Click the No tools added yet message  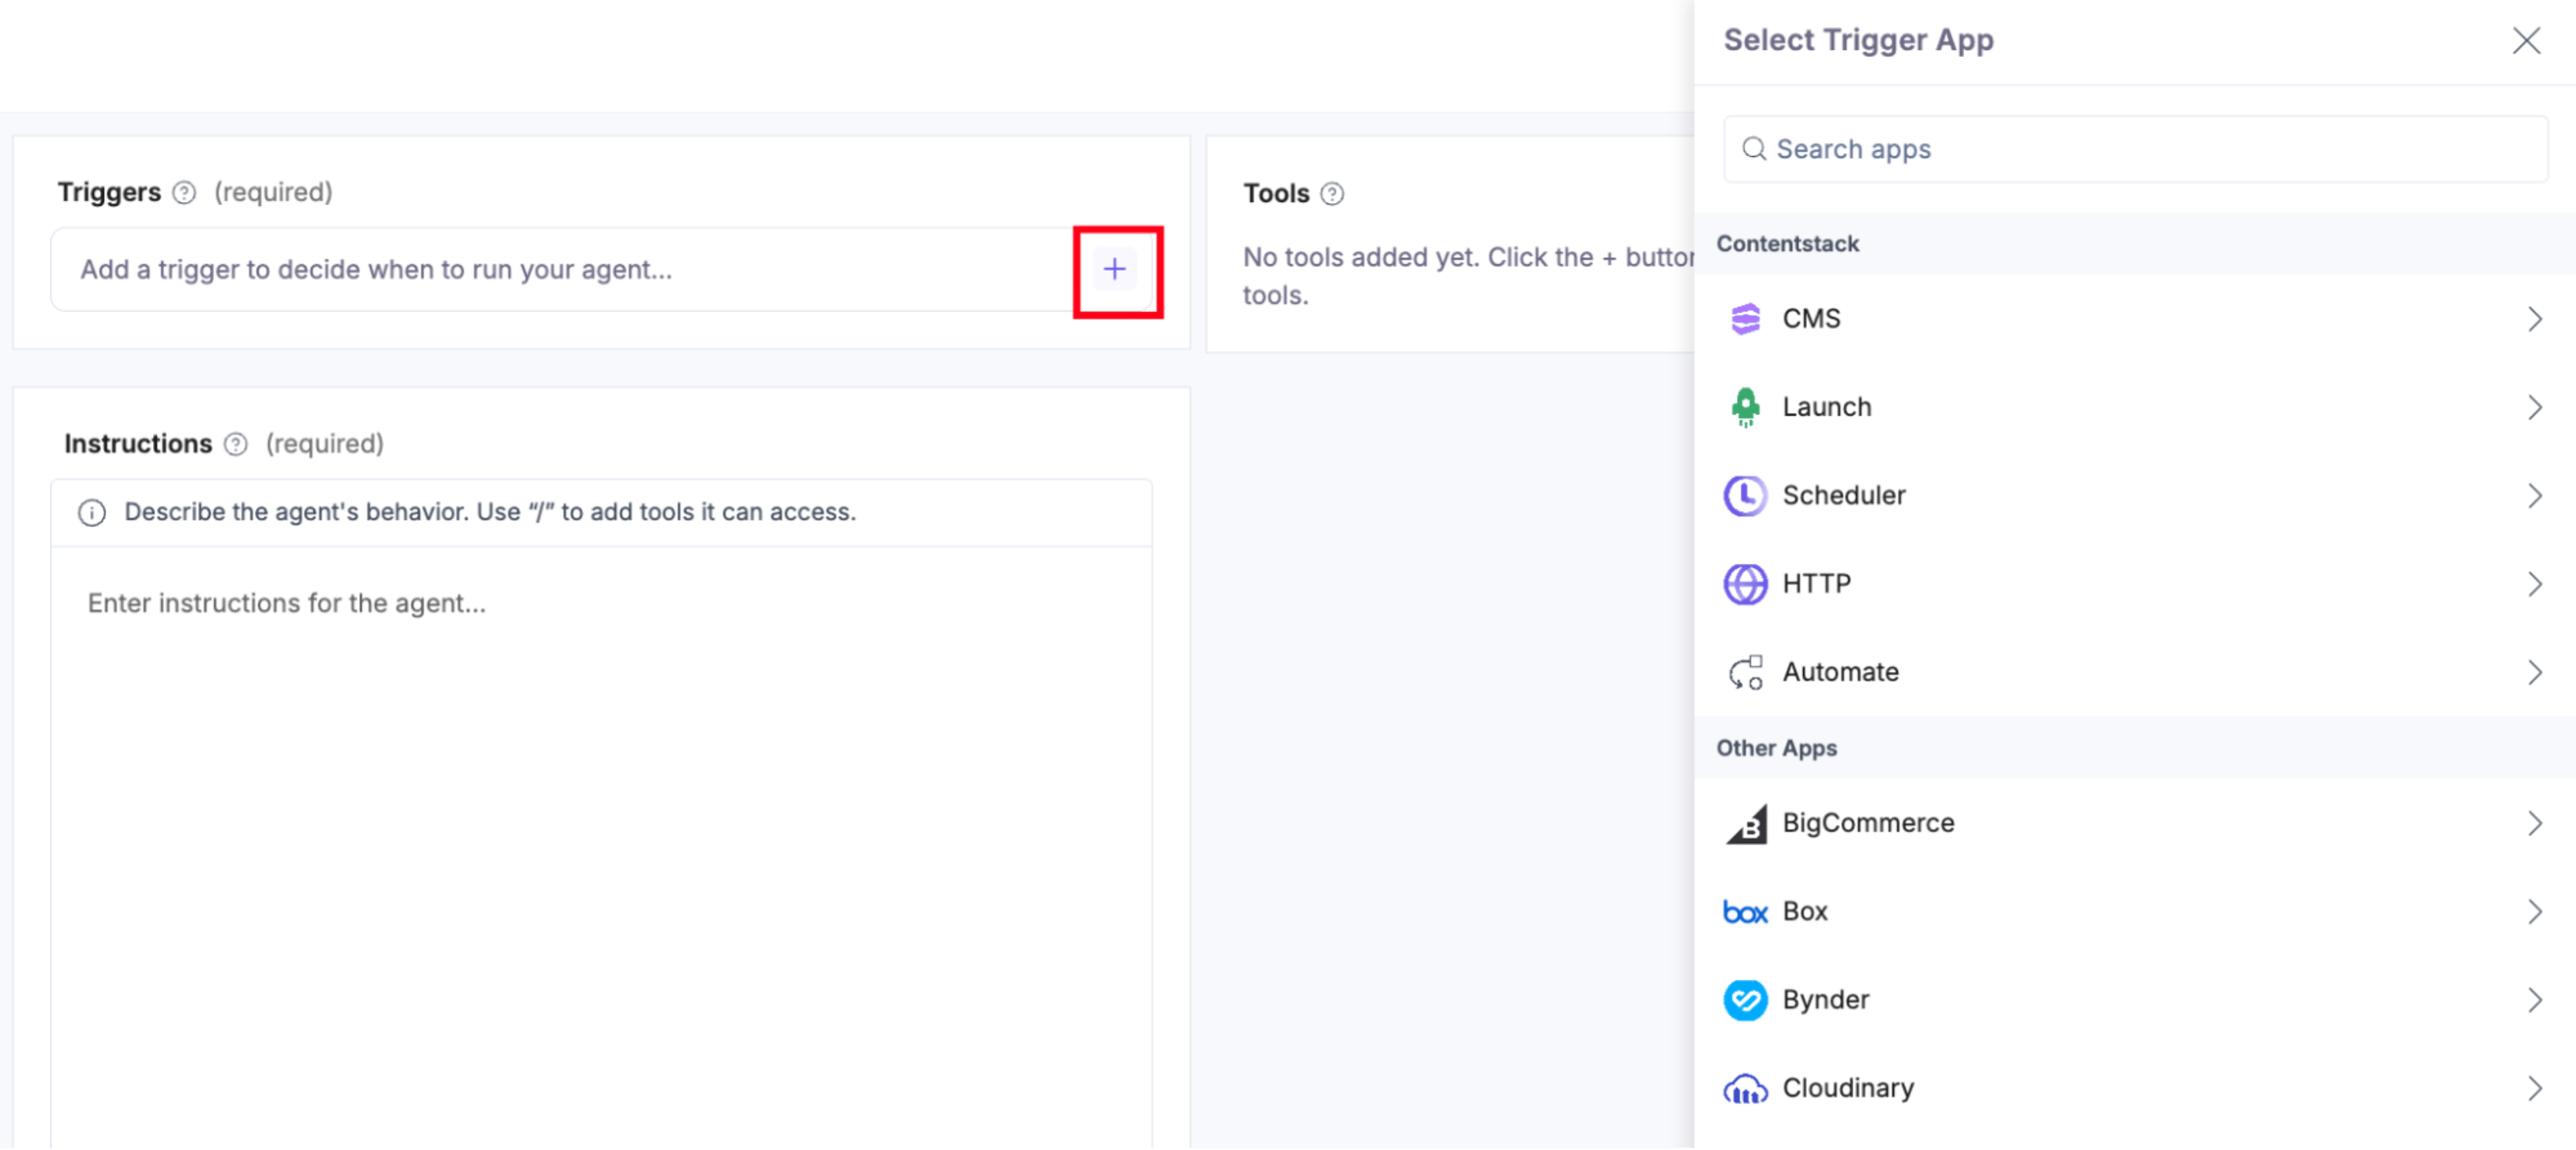(1468, 276)
